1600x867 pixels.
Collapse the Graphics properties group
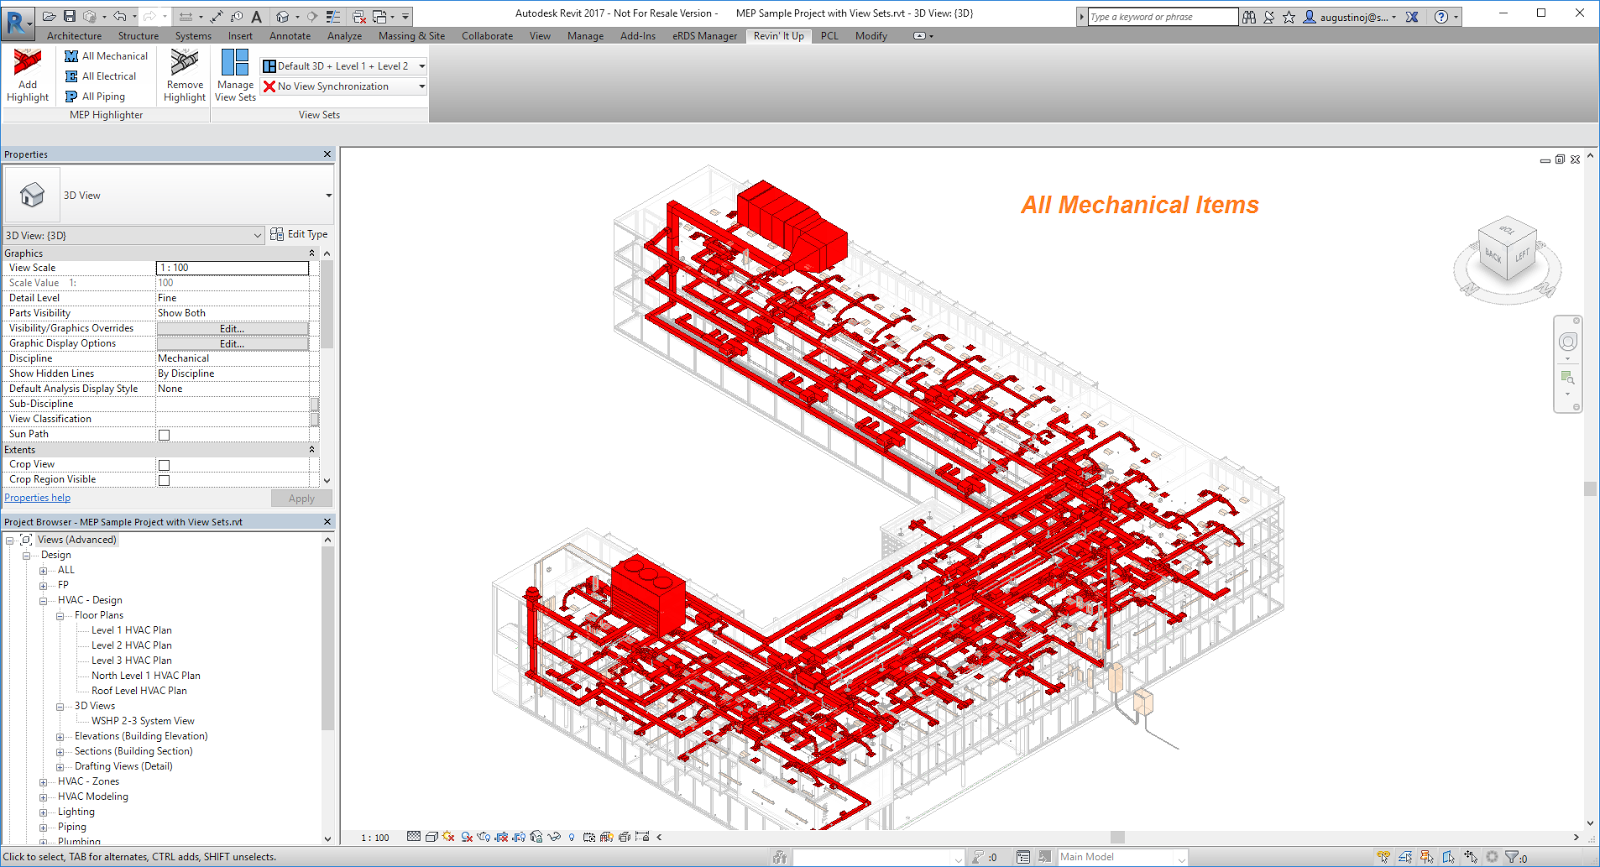pos(312,253)
